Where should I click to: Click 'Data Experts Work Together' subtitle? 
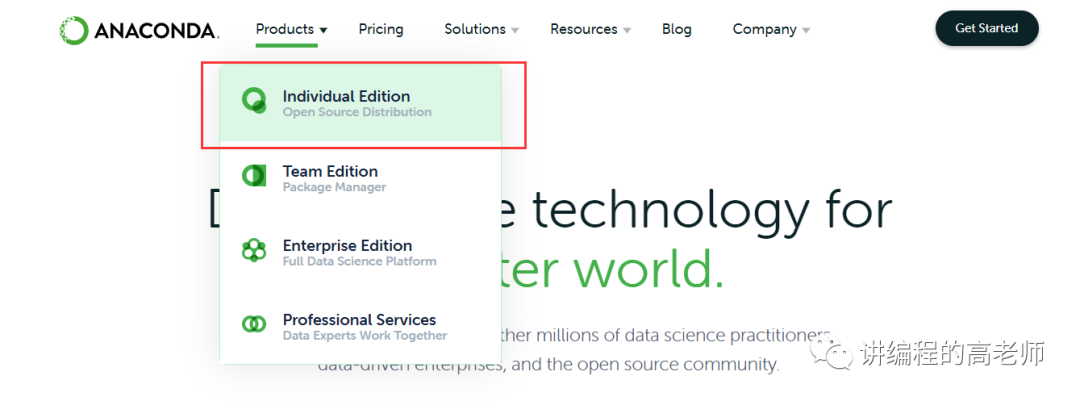364,336
